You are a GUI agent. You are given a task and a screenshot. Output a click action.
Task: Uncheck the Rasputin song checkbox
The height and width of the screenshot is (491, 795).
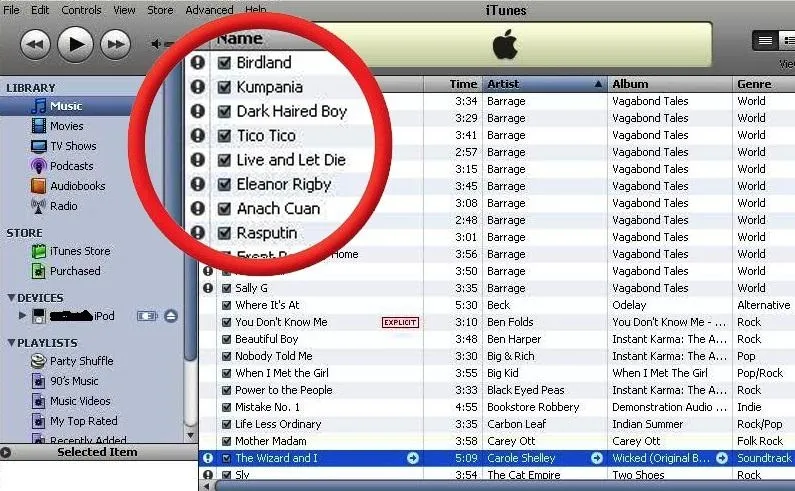coord(224,233)
